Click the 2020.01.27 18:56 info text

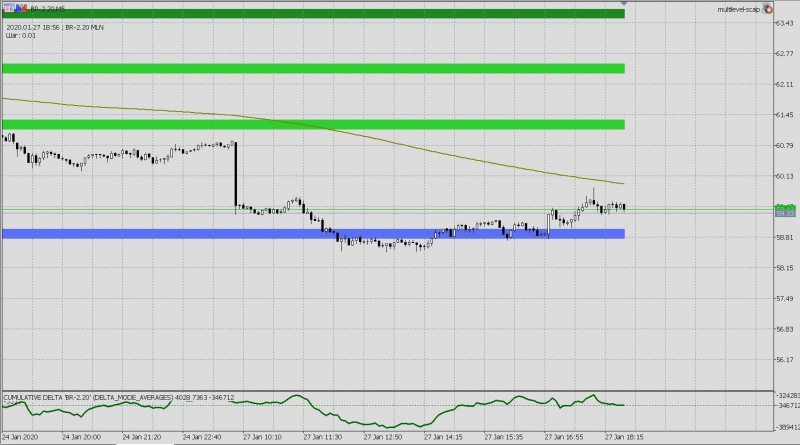[x=33, y=28]
